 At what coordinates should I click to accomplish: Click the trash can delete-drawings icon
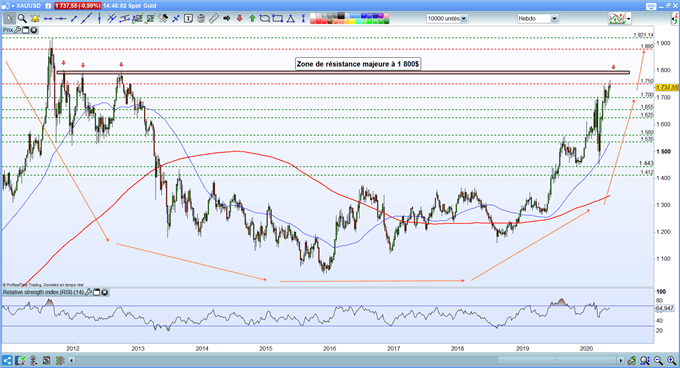click(201, 19)
